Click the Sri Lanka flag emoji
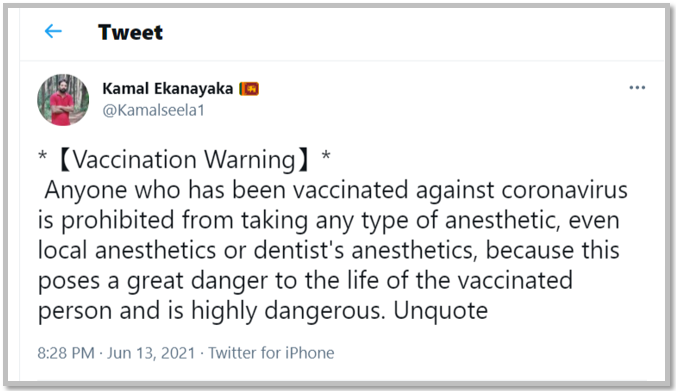The image size is (676, 391). (249, 89)
